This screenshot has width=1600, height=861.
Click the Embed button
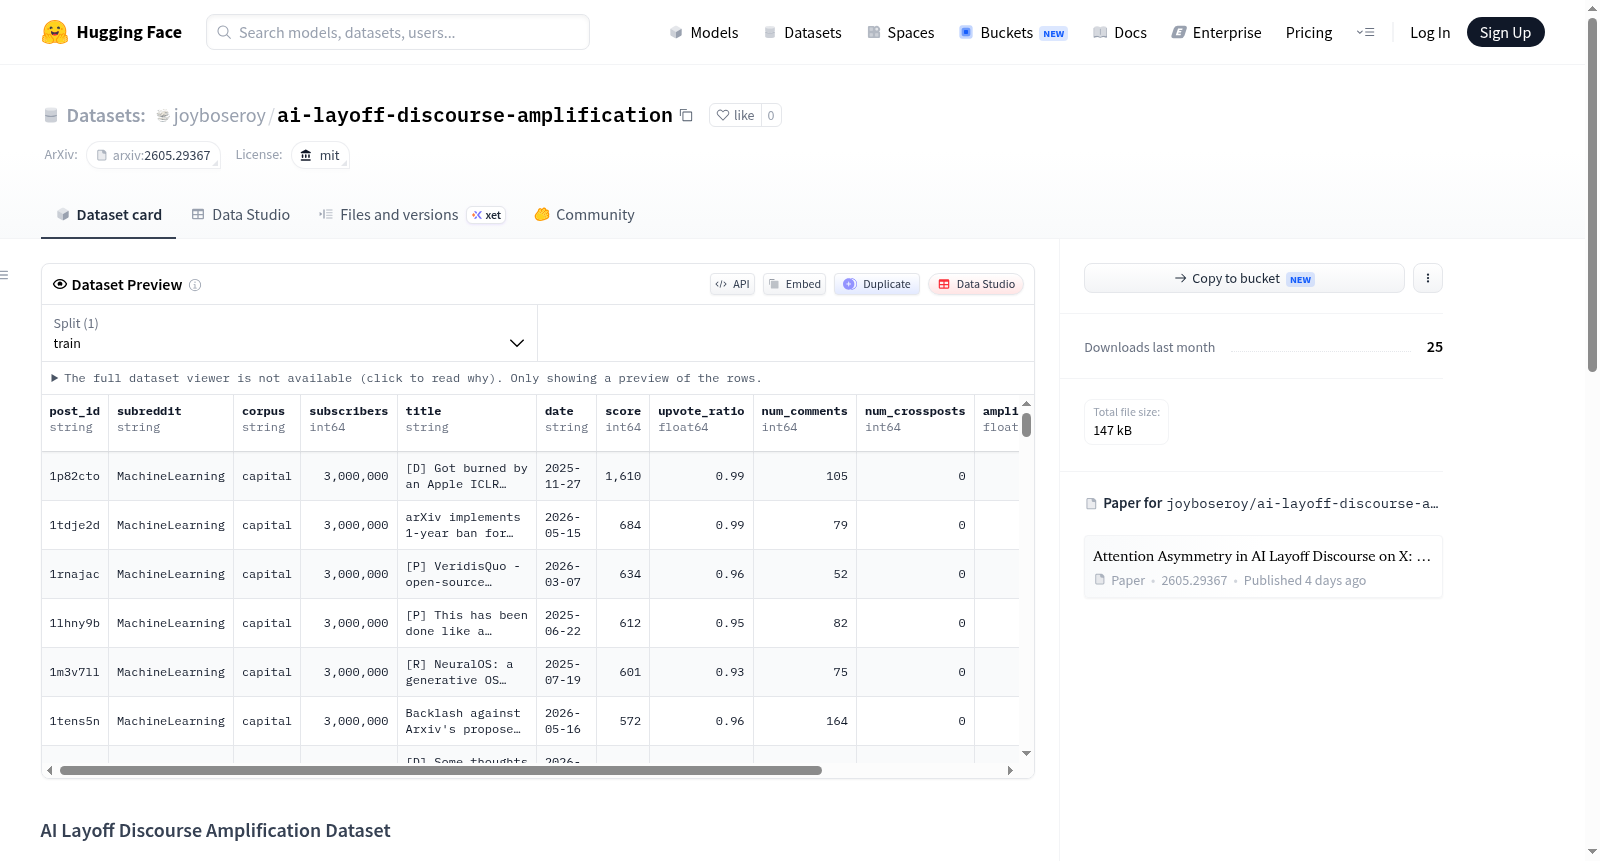[795, 284]
